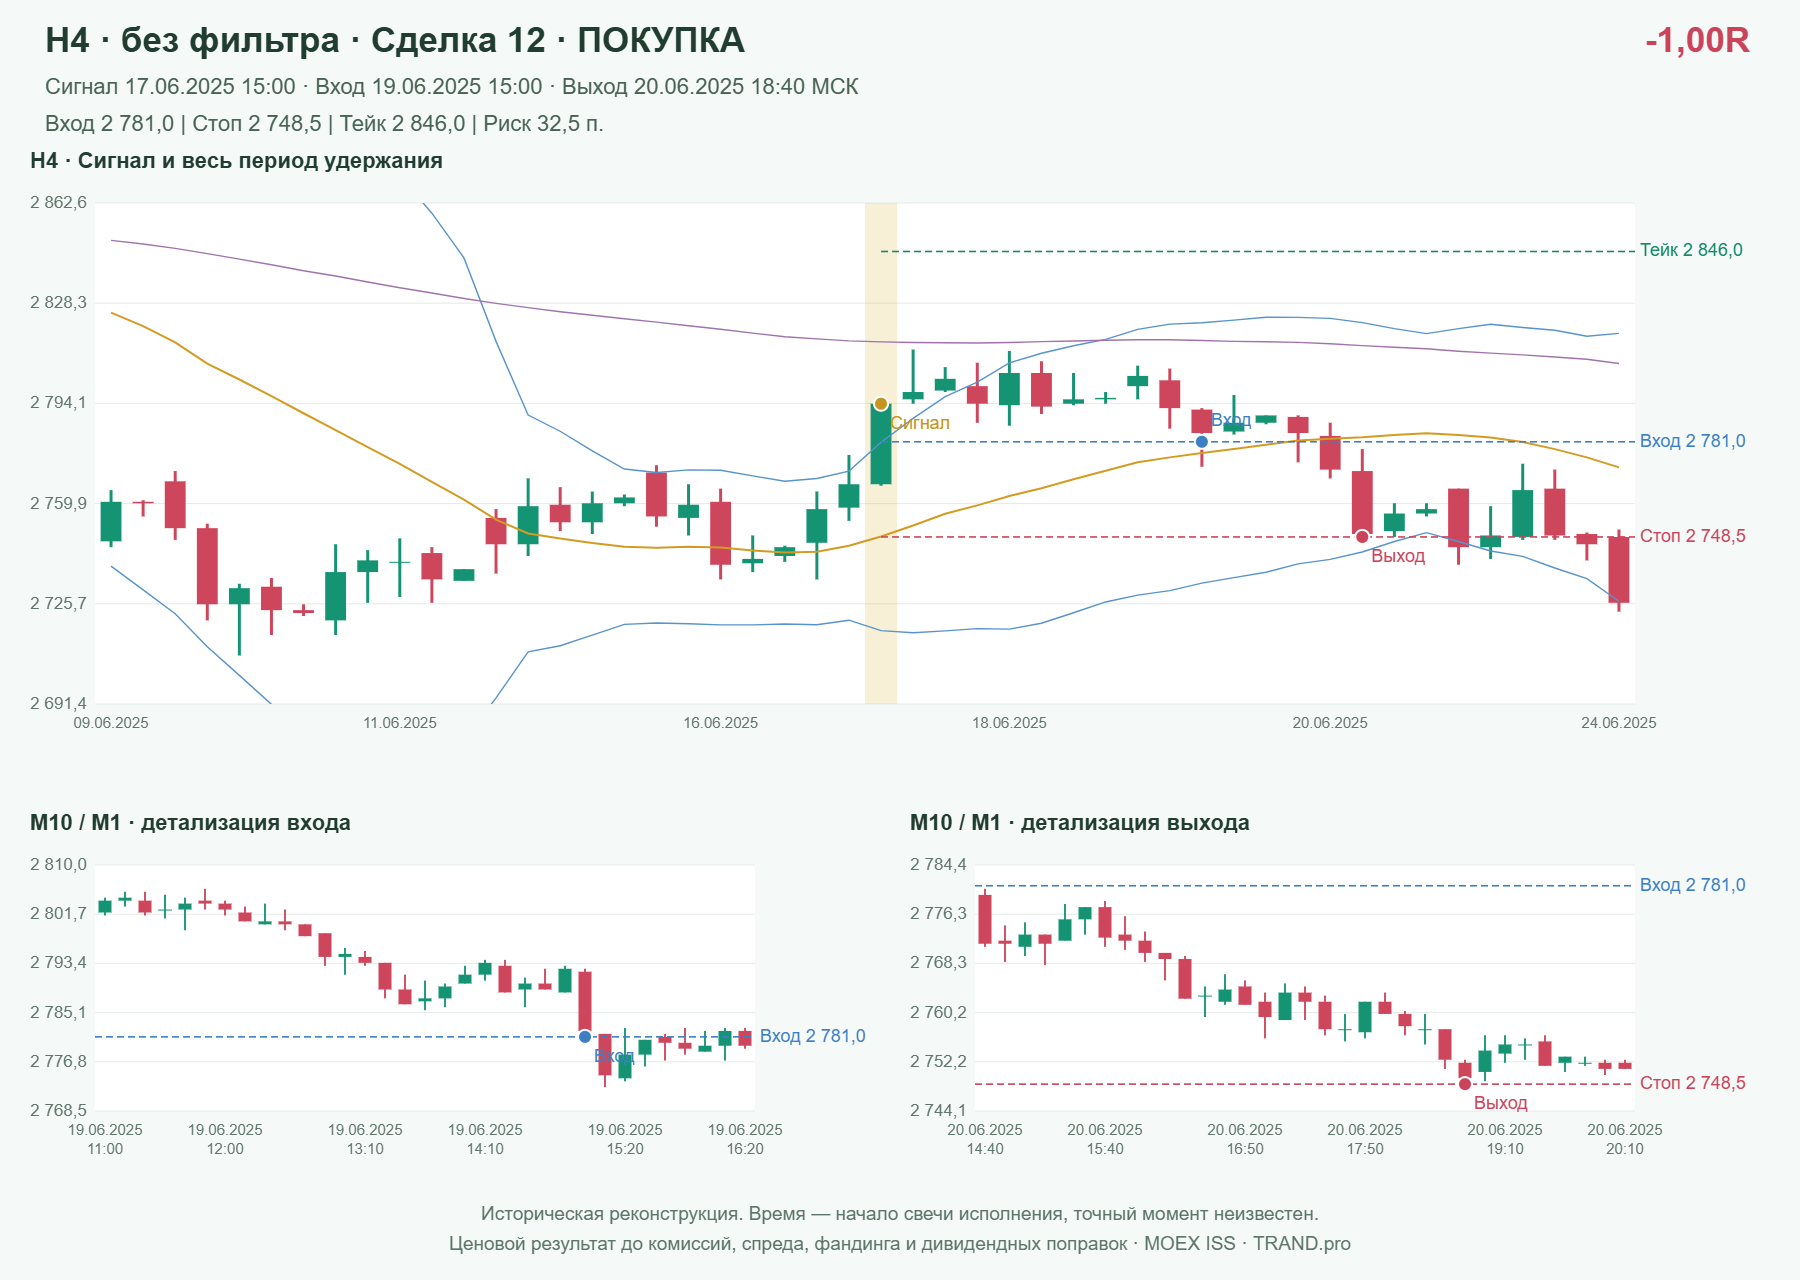Click 'Вход 2 781,0' label beside exit detail chart
The image size is (1800, 1280).
[x=1692, y=885]
